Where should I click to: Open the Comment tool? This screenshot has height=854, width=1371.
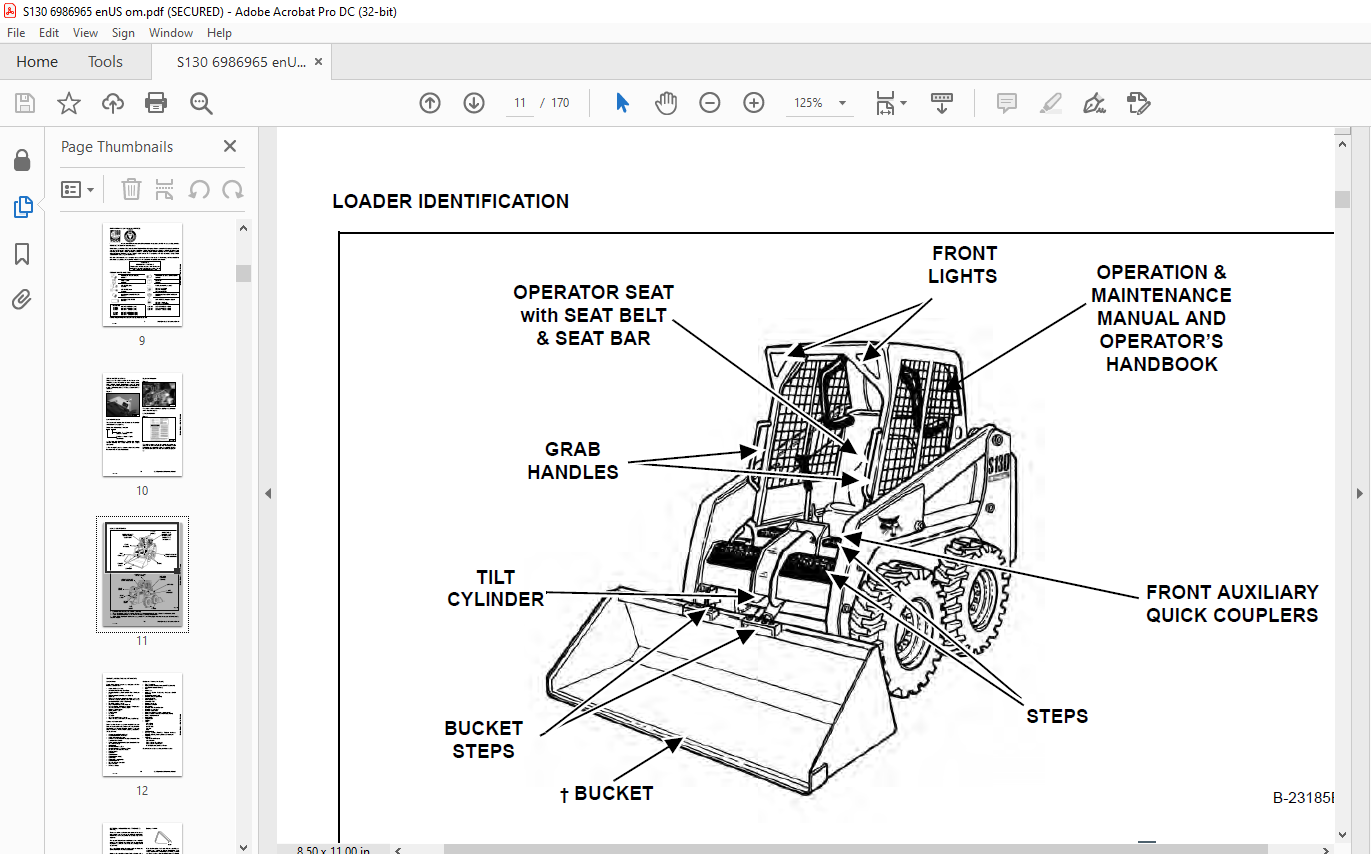[x=1006, y=103]
